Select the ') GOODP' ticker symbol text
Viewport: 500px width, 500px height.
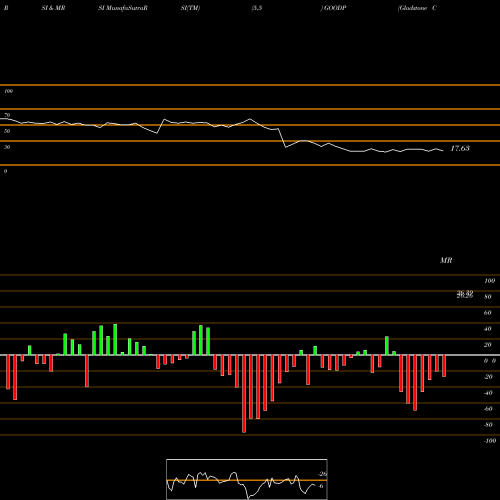click(x=333, y=8)
